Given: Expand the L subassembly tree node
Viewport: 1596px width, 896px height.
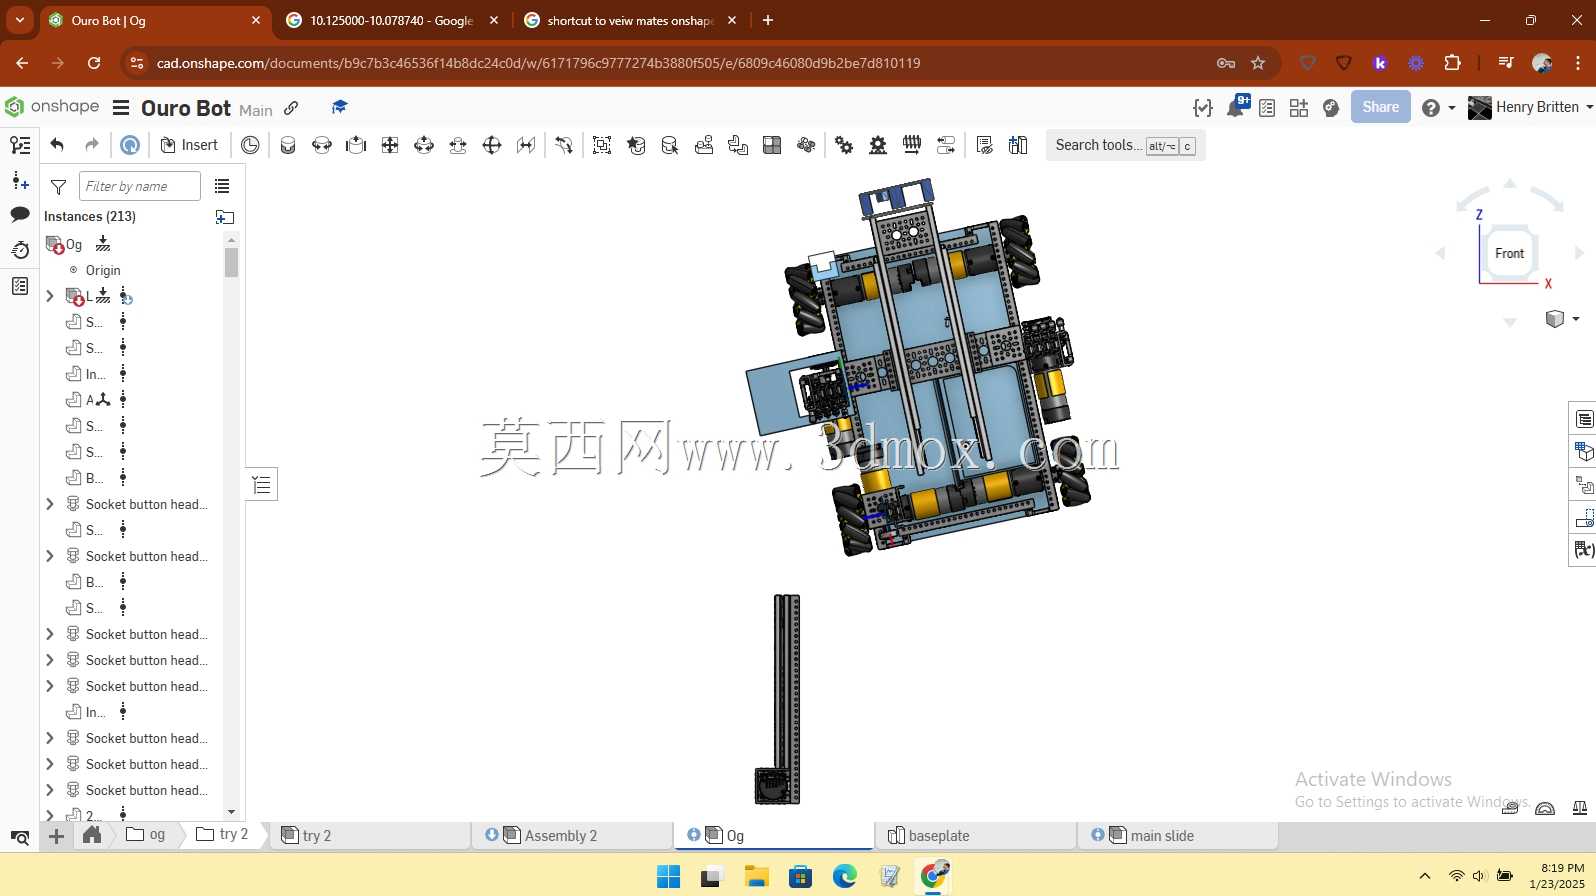Looking at the screenshot, I should click(x=50, y=296).
